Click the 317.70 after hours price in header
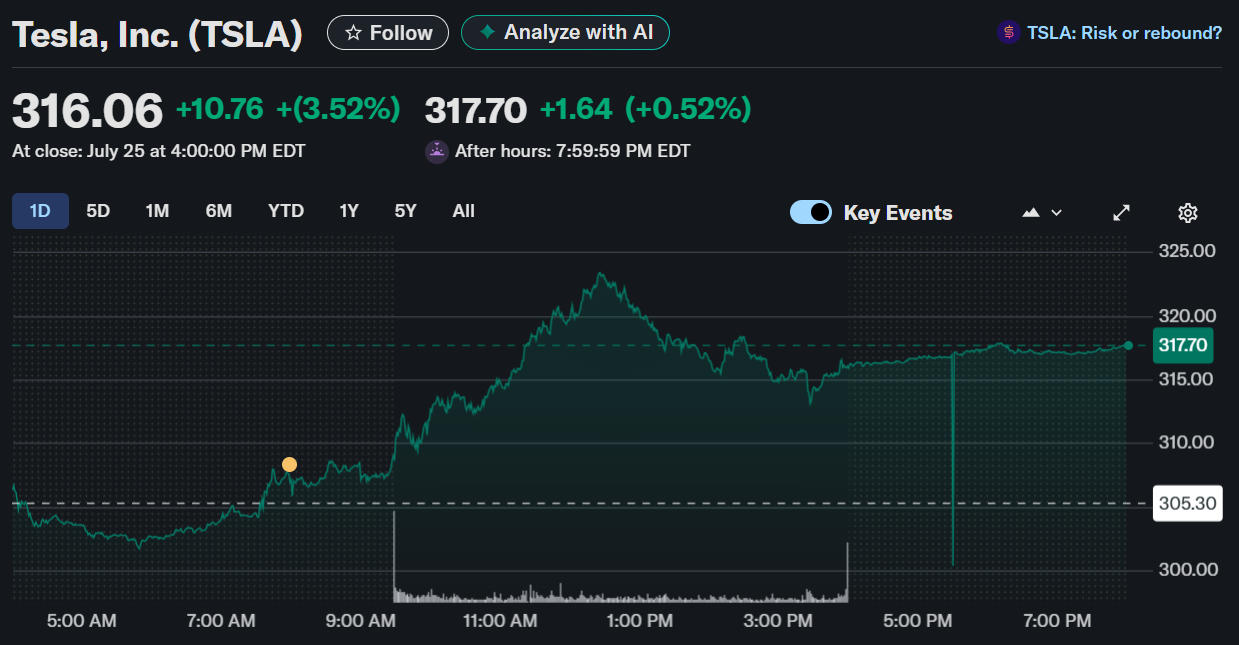The height and width of the screenshot is (645, 1239). 476,109
